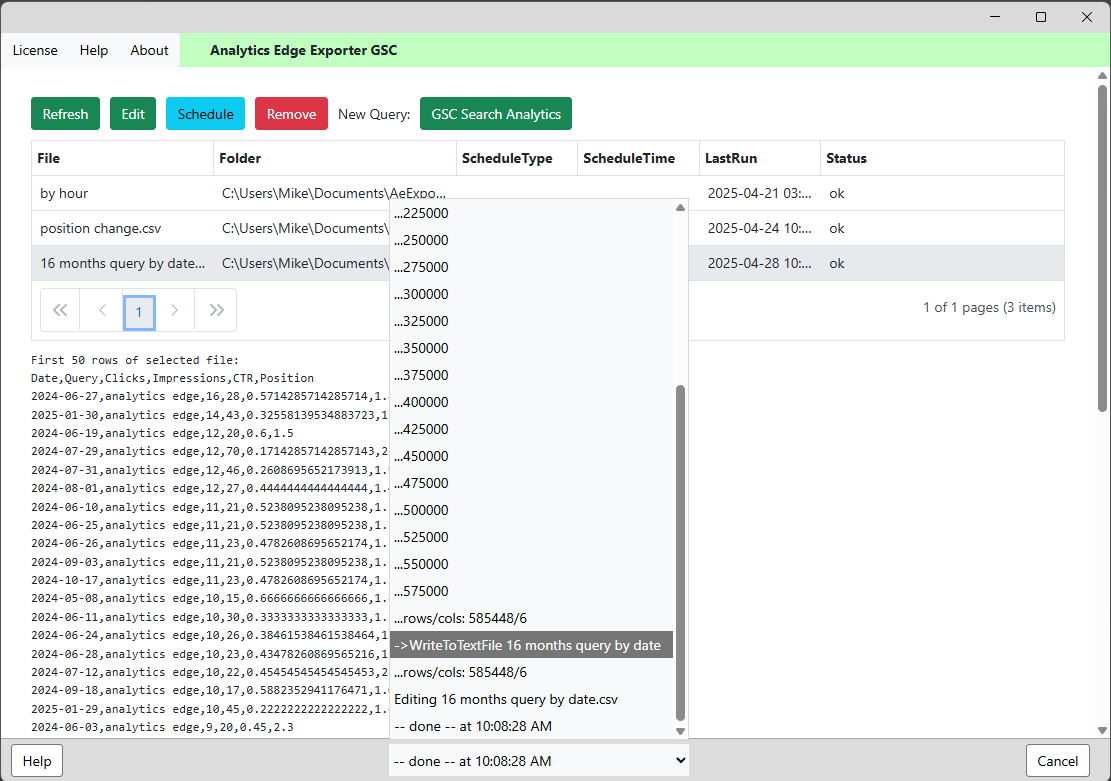The height and width of the screenshot is (781, 1111).
Task: Click the red Remove button
Action: pos(291,113)
